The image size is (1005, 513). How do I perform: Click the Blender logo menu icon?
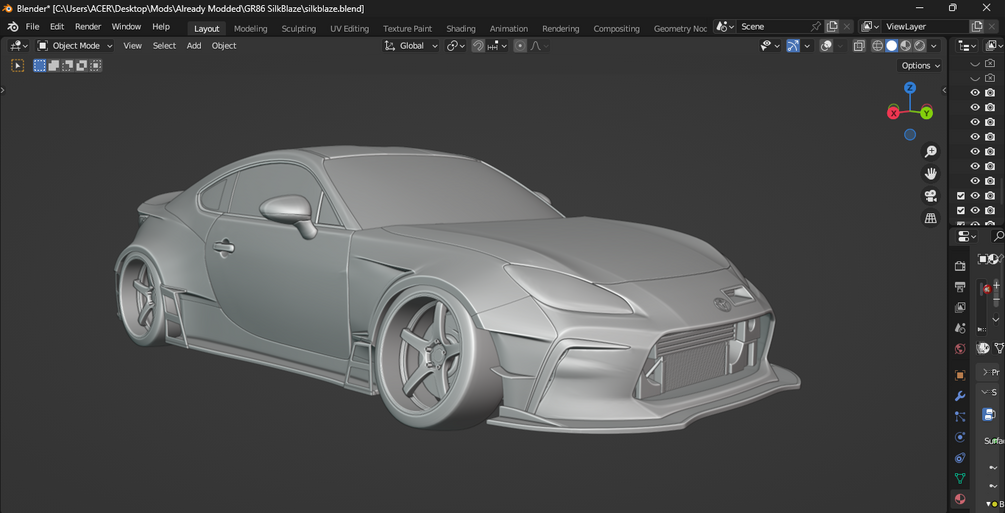coord(13,27)
